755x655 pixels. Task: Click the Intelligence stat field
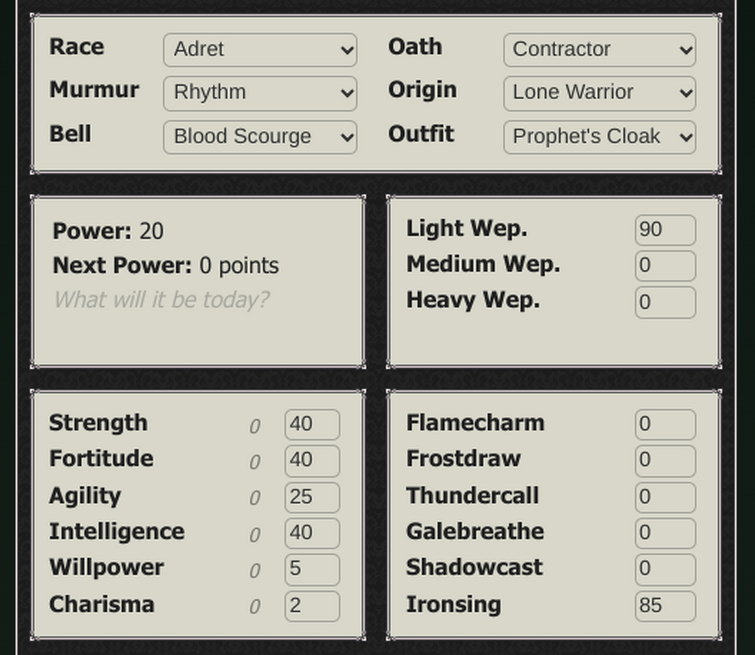pos(311,533)
